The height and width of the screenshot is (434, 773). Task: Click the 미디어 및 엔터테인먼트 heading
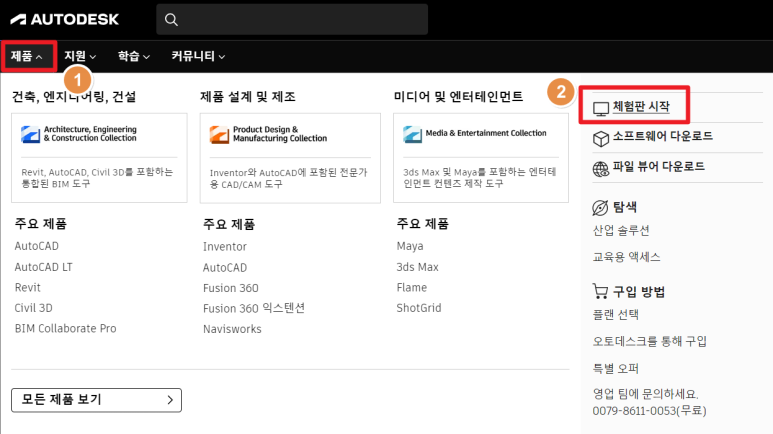pyautogui.click(x=458, y=96)
